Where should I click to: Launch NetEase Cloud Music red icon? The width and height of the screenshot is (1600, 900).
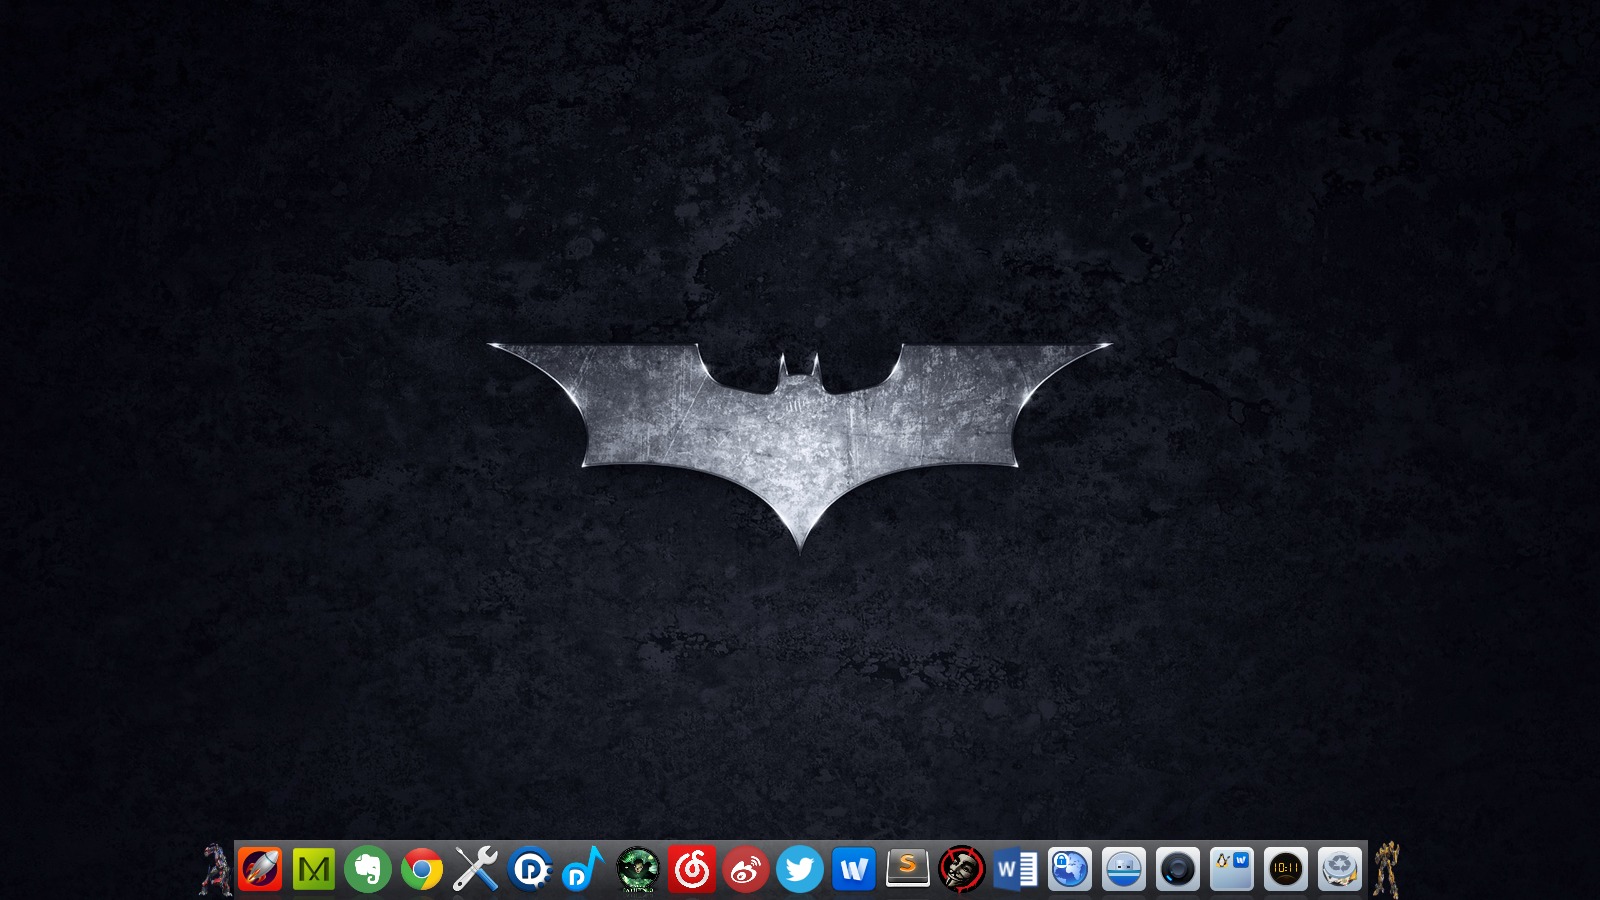click(692, 869)
